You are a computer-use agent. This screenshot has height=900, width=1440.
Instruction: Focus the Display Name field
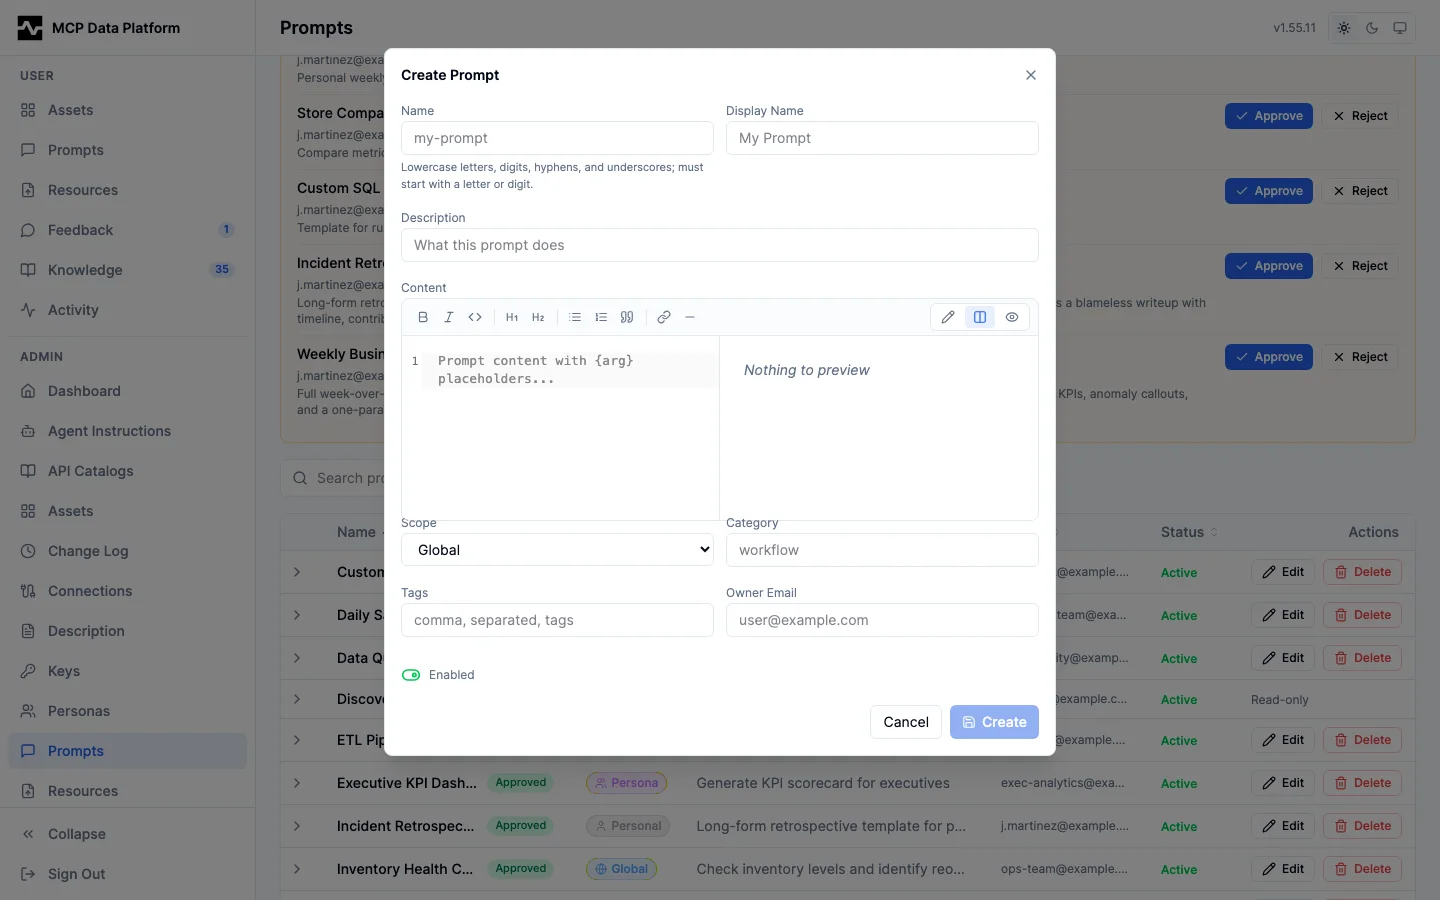882,138
